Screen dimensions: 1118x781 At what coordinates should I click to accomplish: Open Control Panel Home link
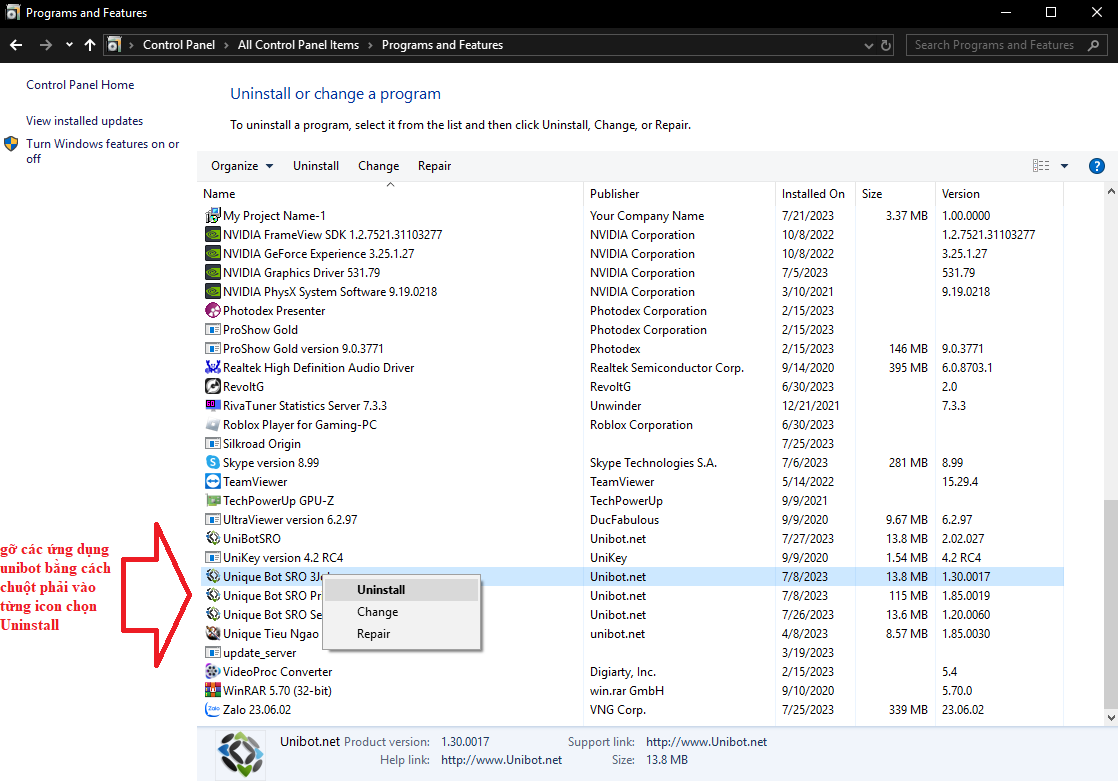(x=80, y=85)
